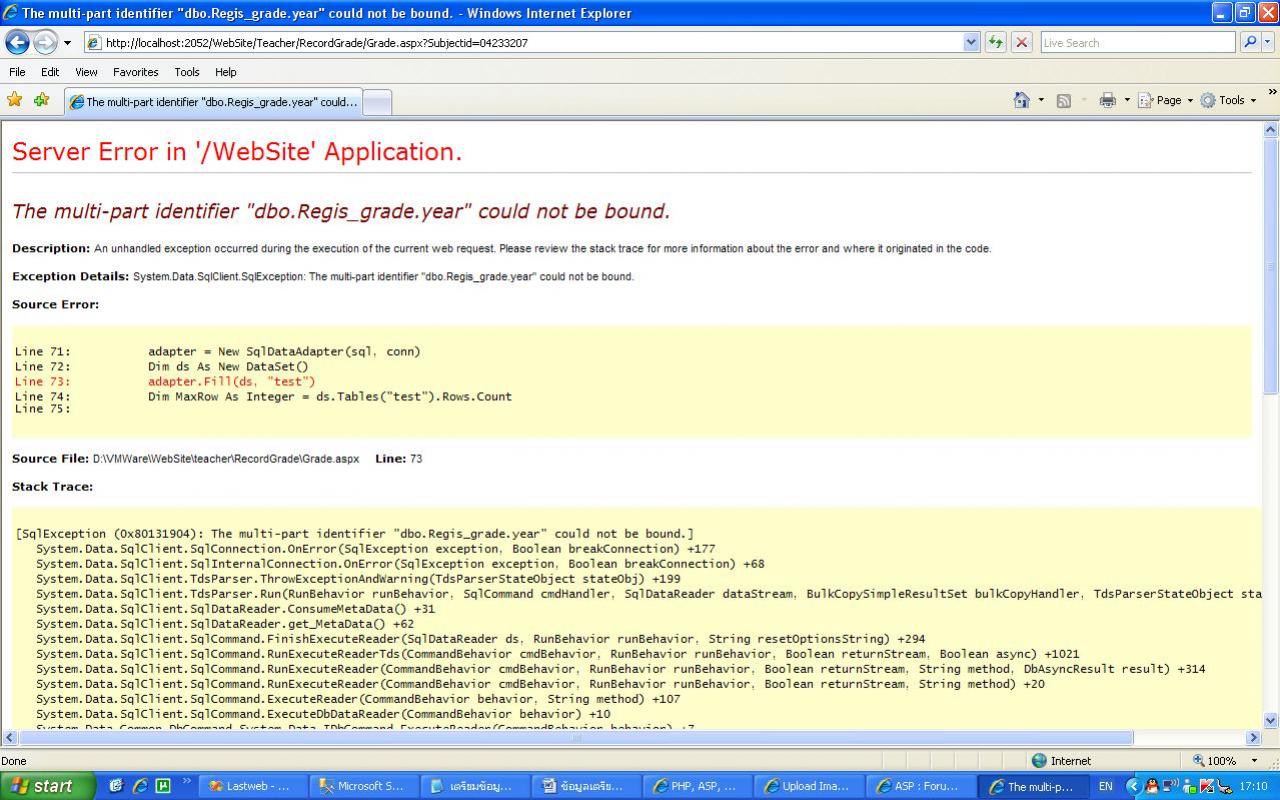1280x800 pixels.
Task: Open the File menu
Action: point(17,72)
